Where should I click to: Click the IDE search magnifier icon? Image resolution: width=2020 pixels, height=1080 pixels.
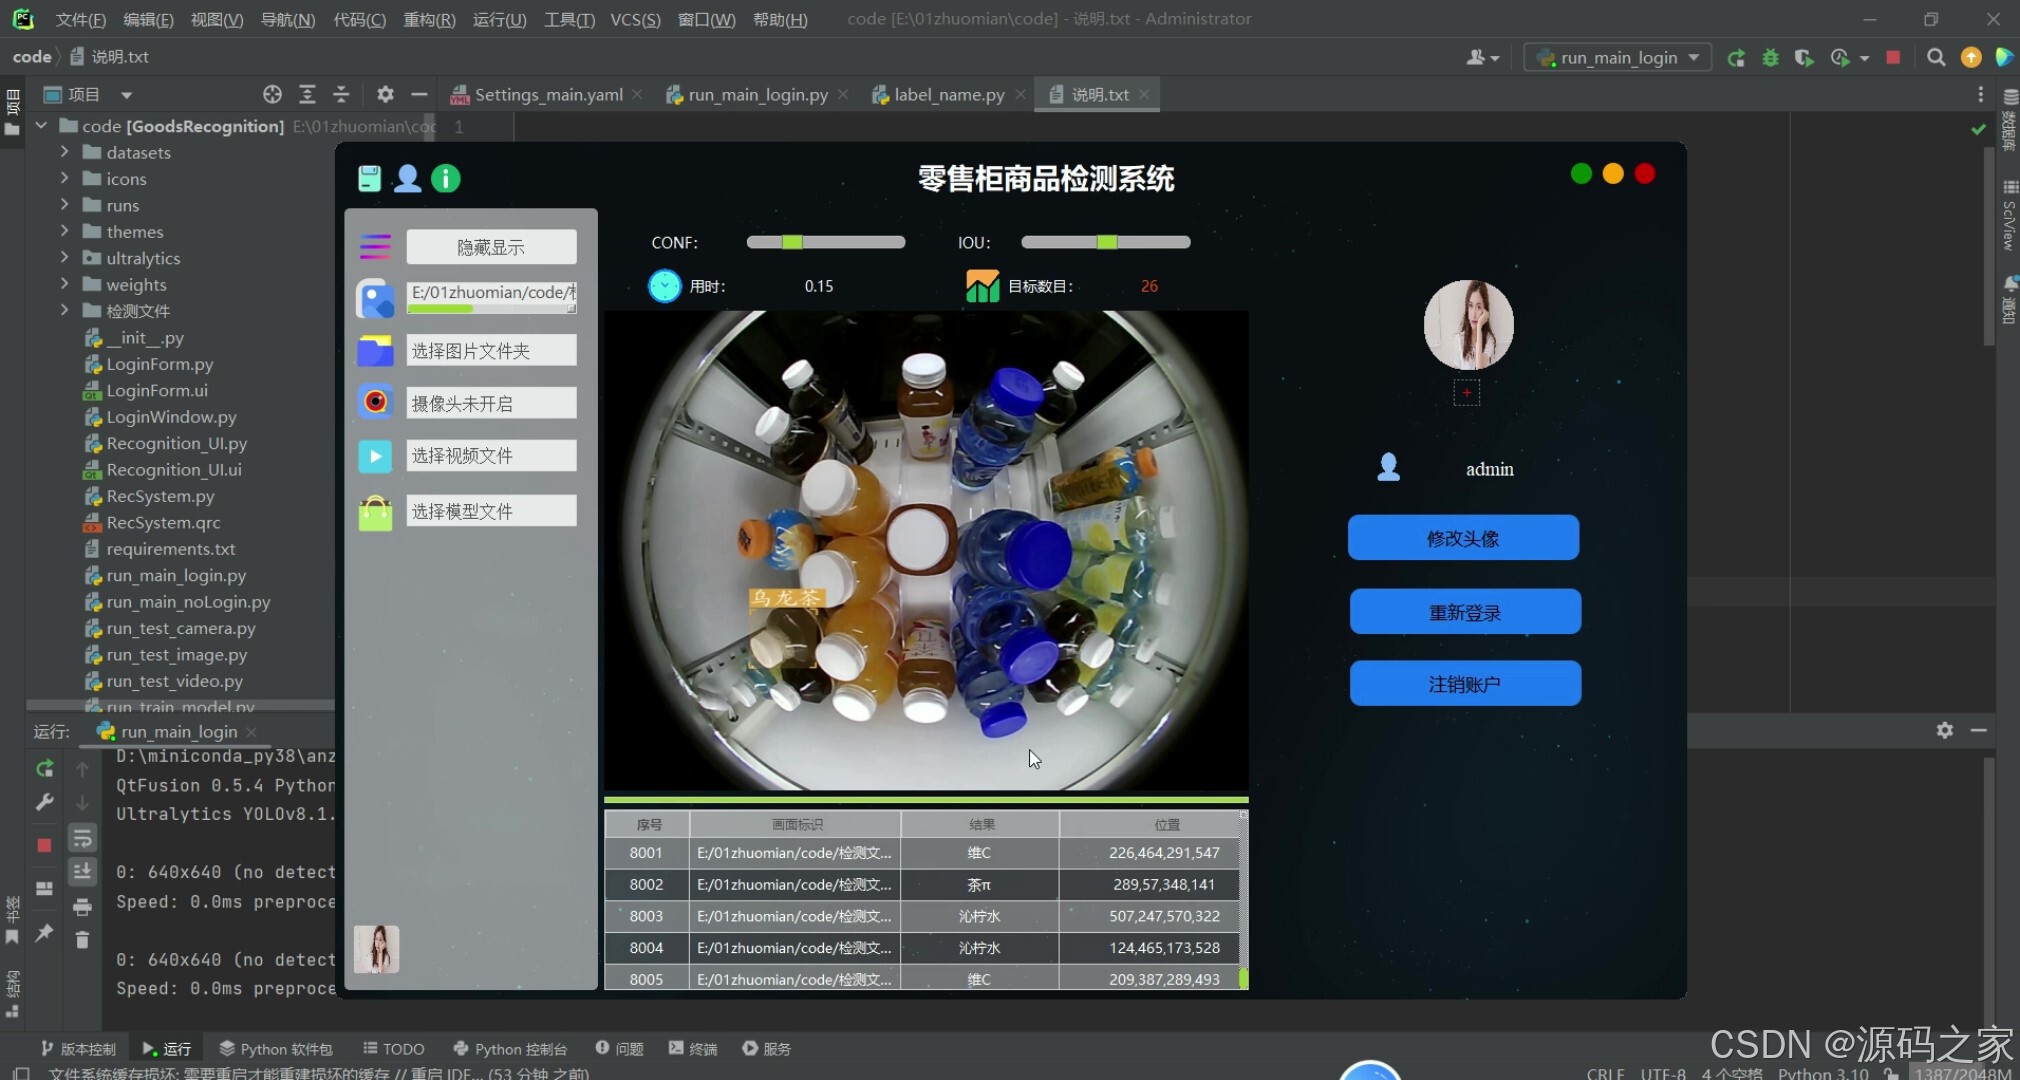point(1936,58)
